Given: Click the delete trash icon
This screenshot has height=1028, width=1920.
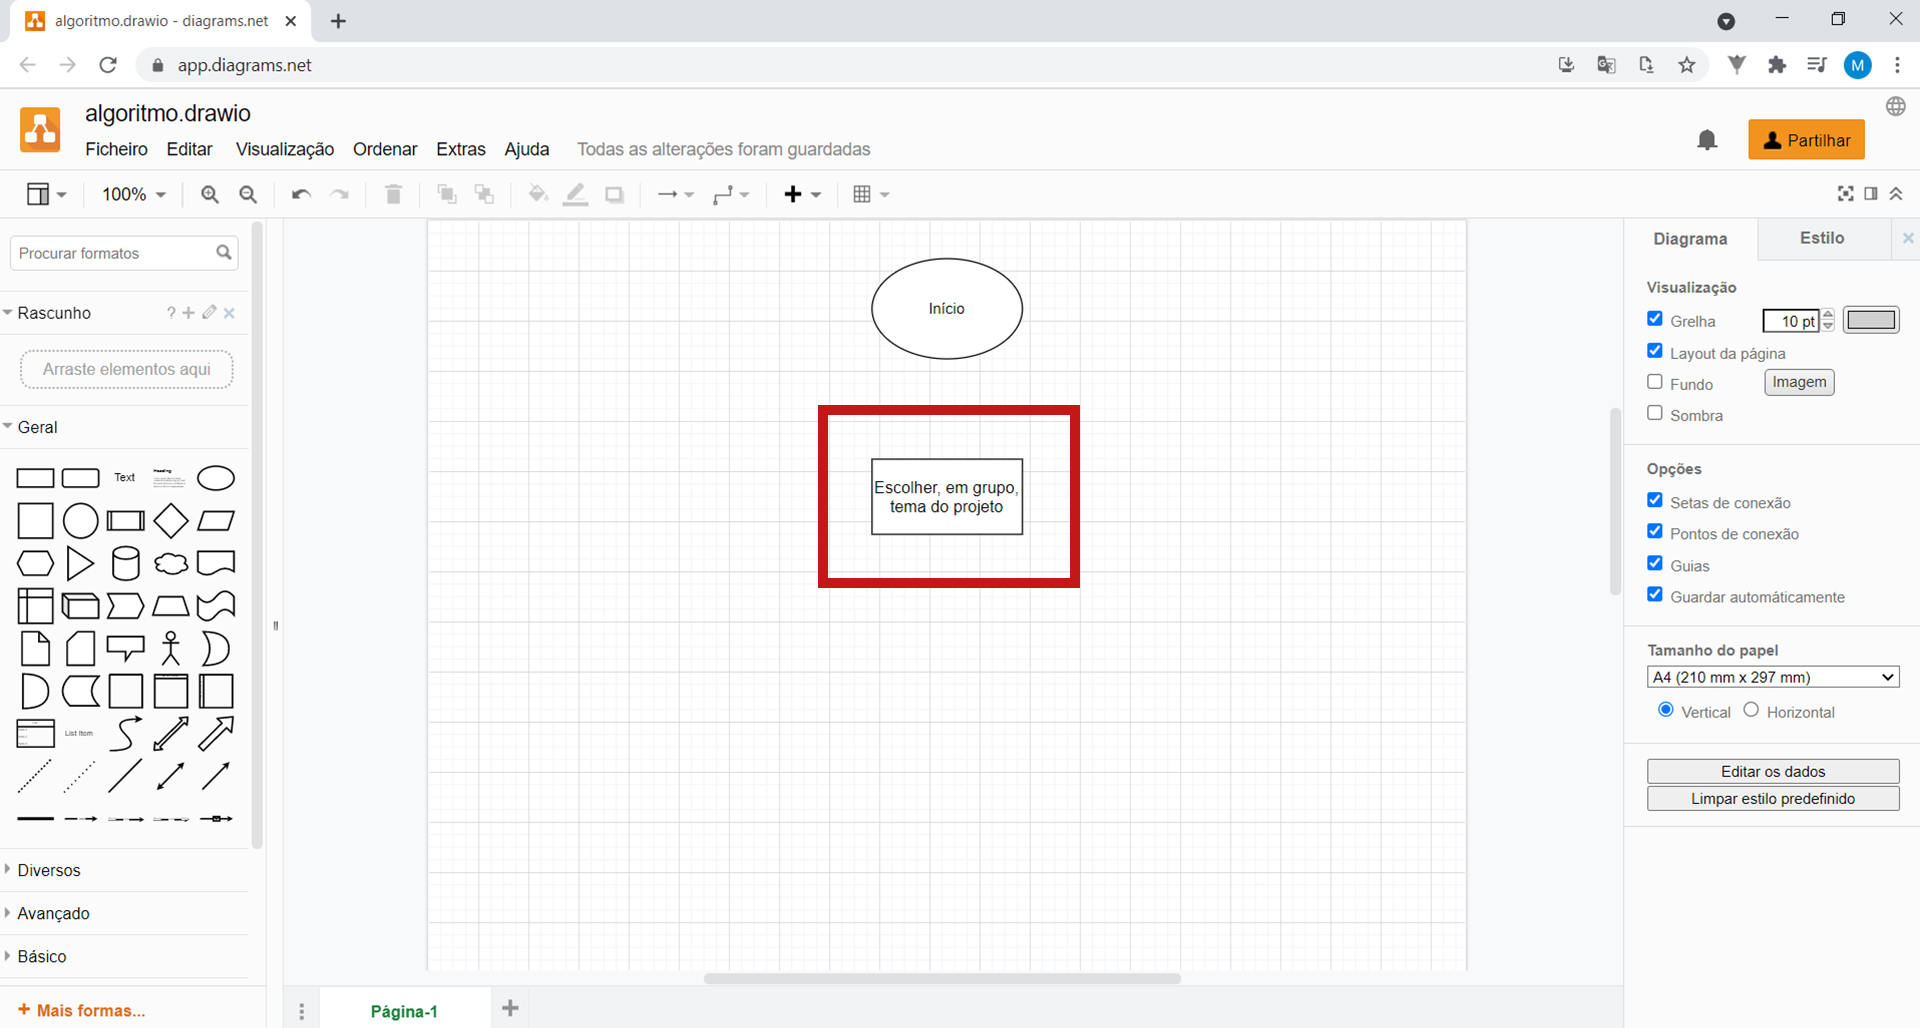Looking at the screenshot, I should pos(393,194).
